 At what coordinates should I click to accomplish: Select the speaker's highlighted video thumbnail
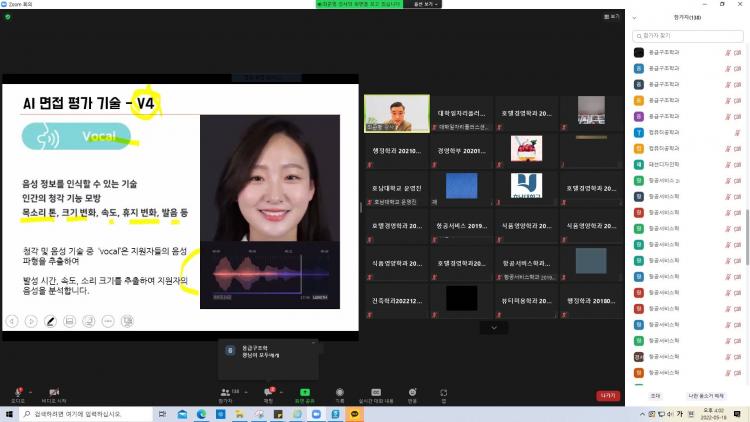(x=396, y=112)
